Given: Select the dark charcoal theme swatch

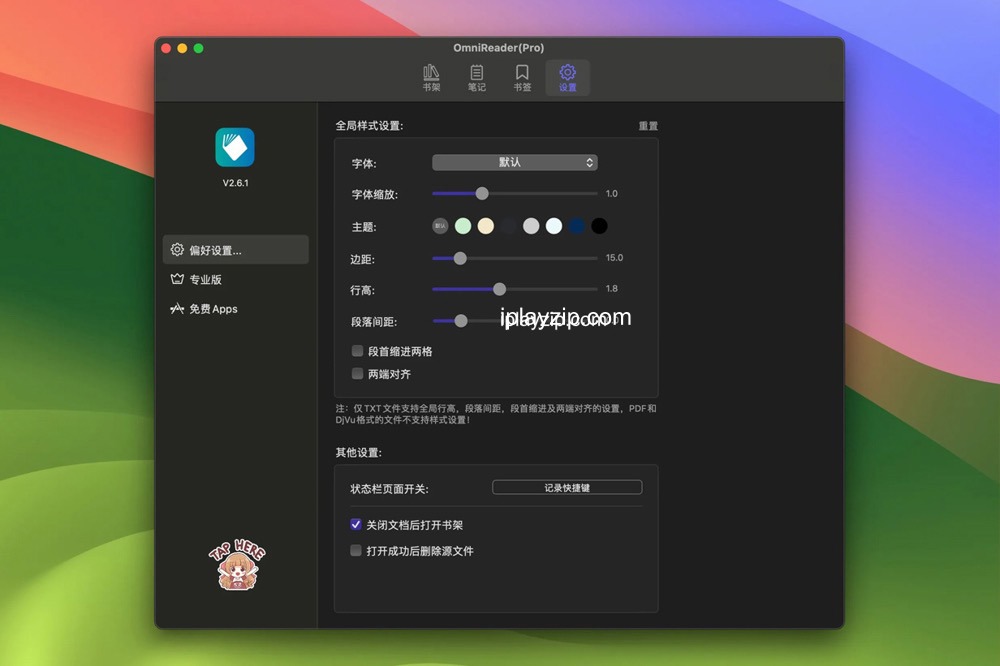Looking at the screenshot, I should tap(508, 226).
